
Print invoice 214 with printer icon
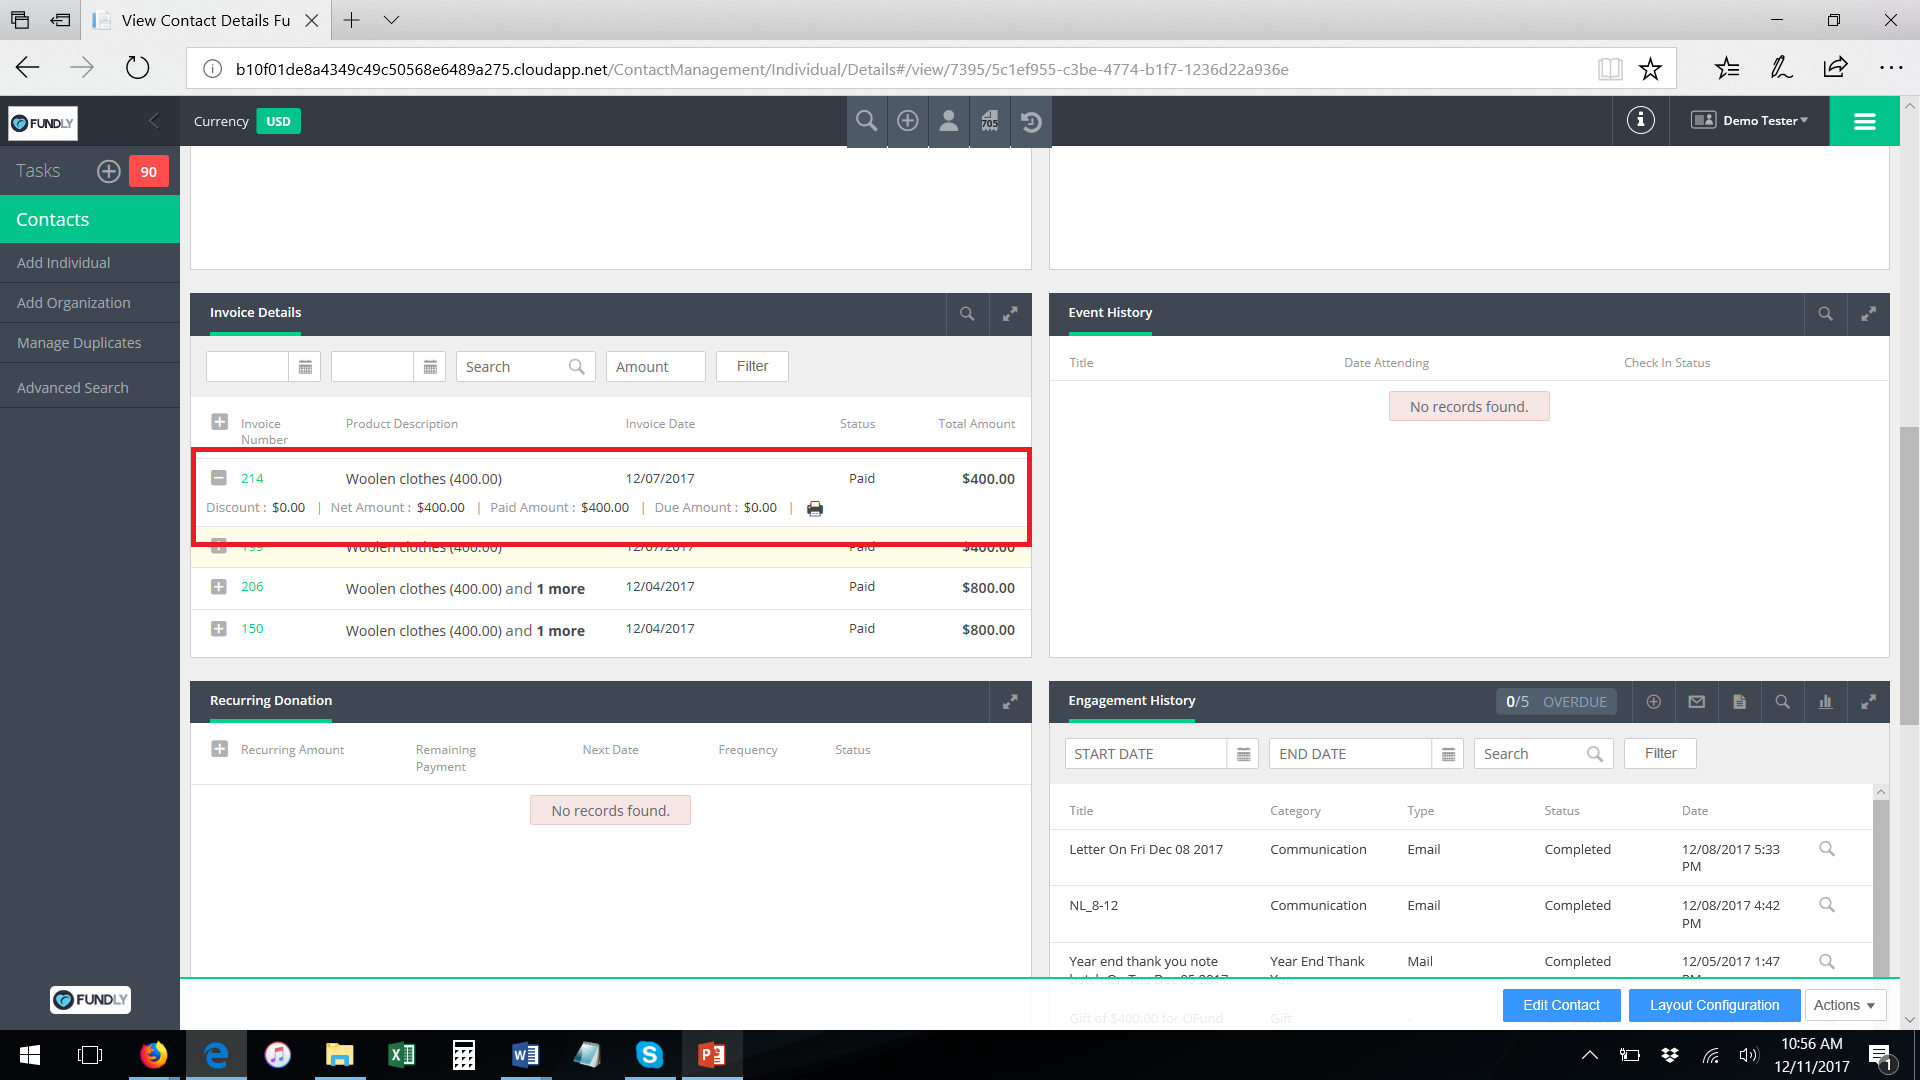[815, 508]
